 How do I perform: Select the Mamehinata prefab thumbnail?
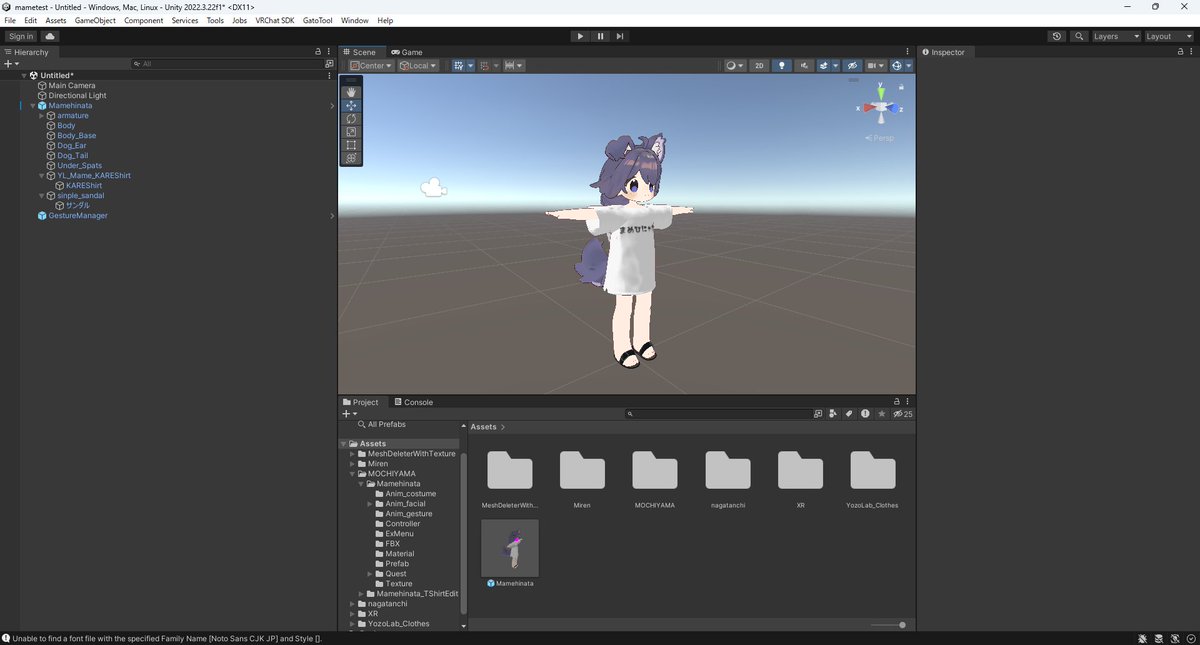pos(510,547)
